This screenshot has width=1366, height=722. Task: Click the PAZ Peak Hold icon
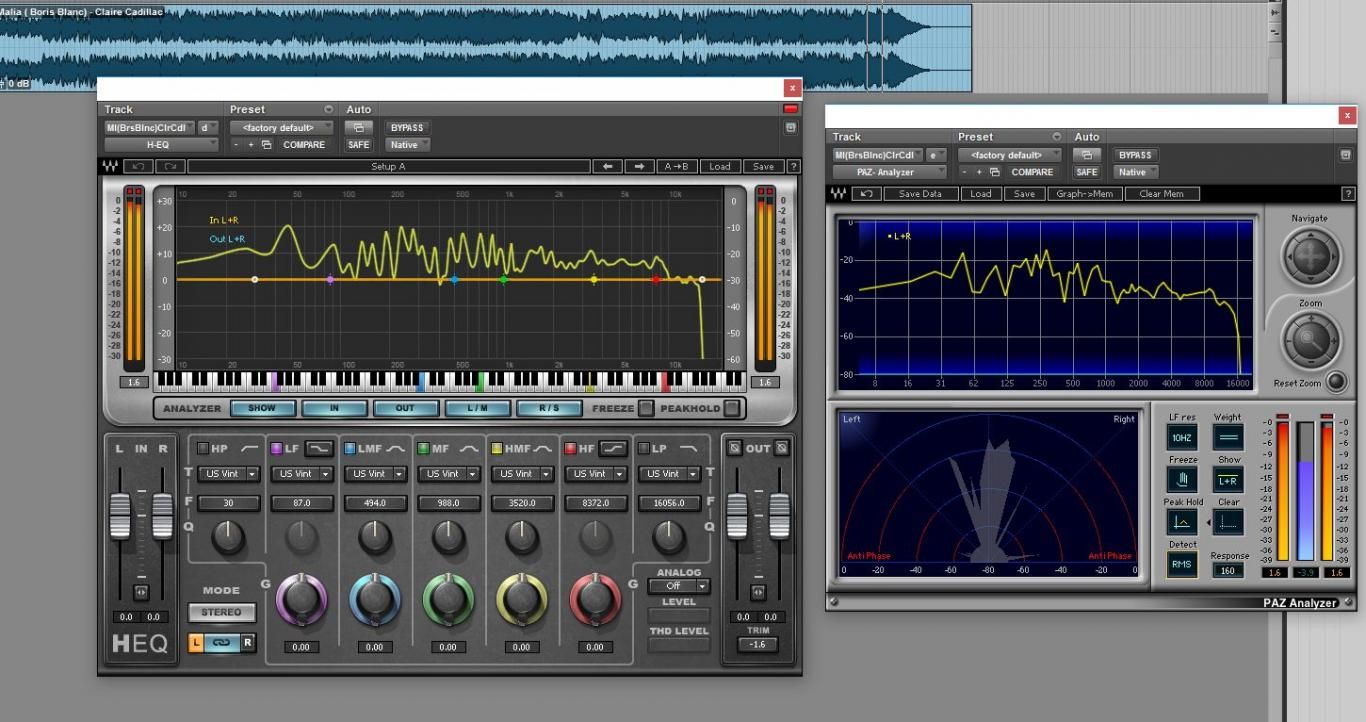click(x=1182, y=522)
